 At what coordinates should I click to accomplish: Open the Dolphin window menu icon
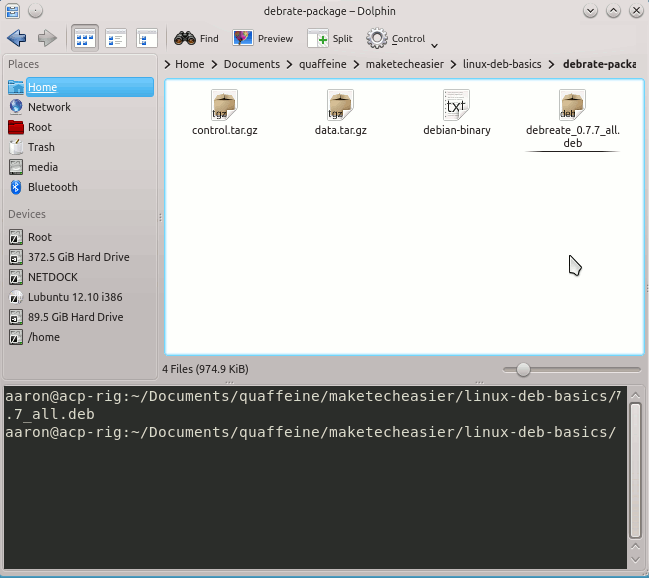[12, 11]
